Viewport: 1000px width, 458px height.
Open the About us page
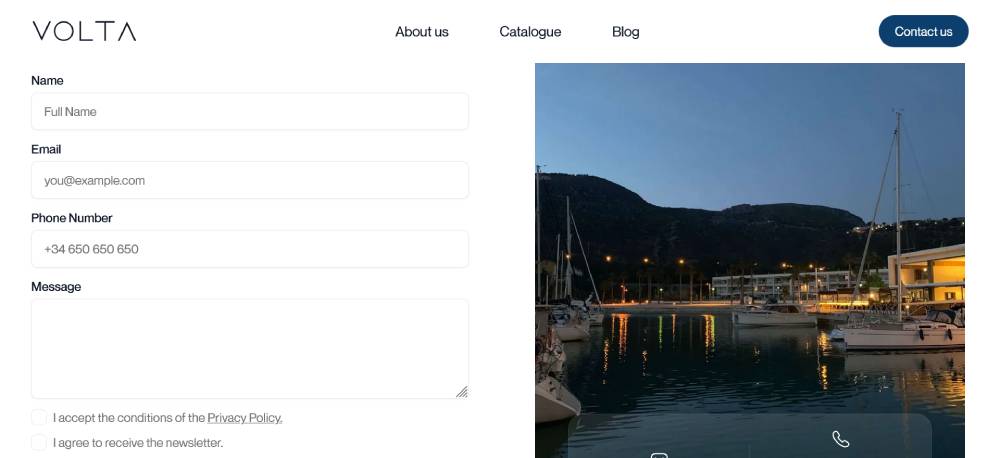(x=421, y=32)
